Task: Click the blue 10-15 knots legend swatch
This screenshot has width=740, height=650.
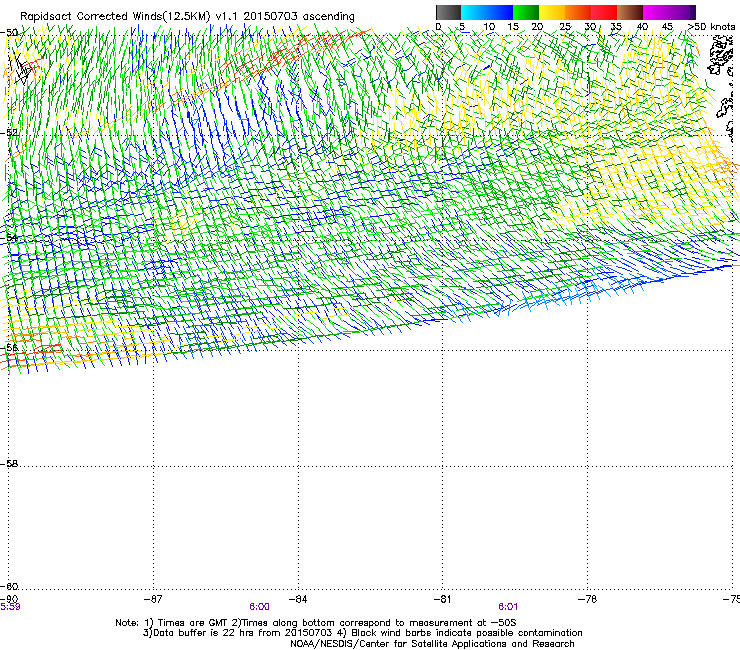Action: point(500,12)
